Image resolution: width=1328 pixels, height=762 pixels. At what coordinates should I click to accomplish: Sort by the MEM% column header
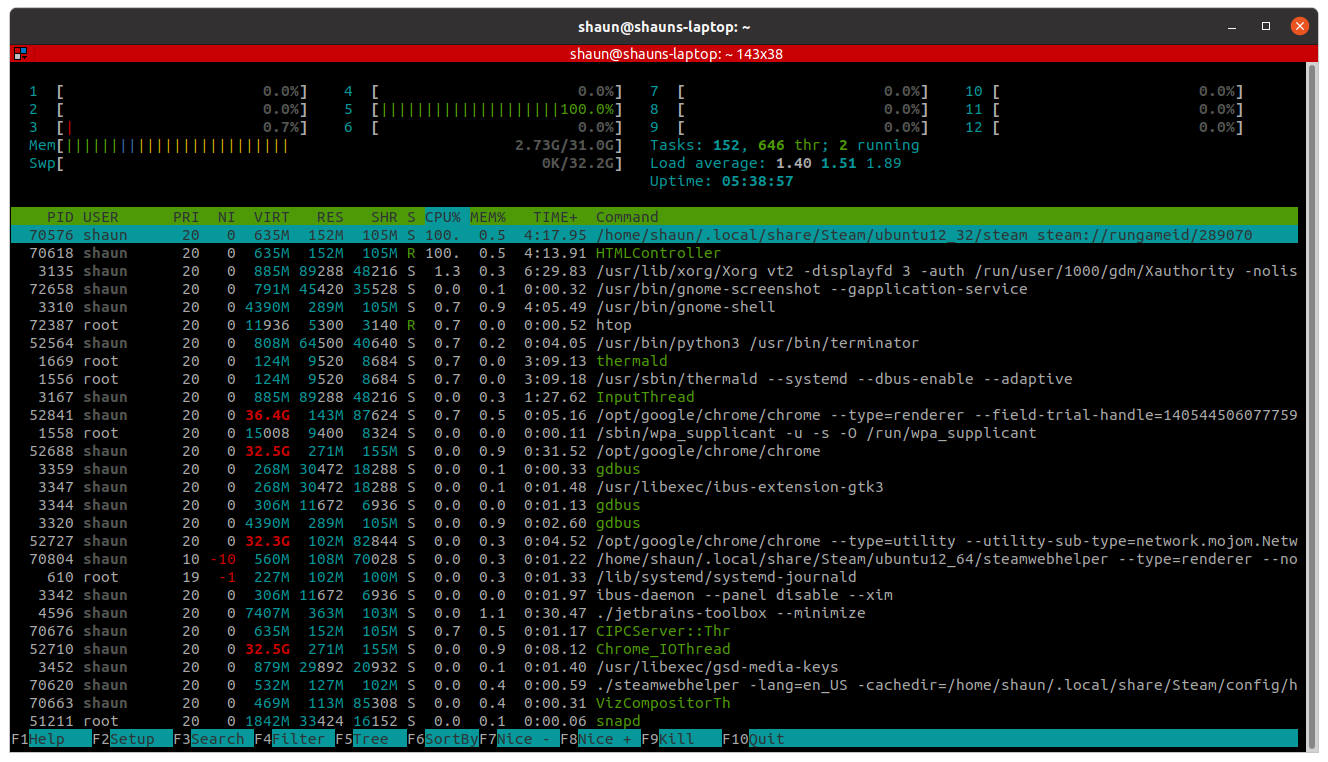[488, 217]
